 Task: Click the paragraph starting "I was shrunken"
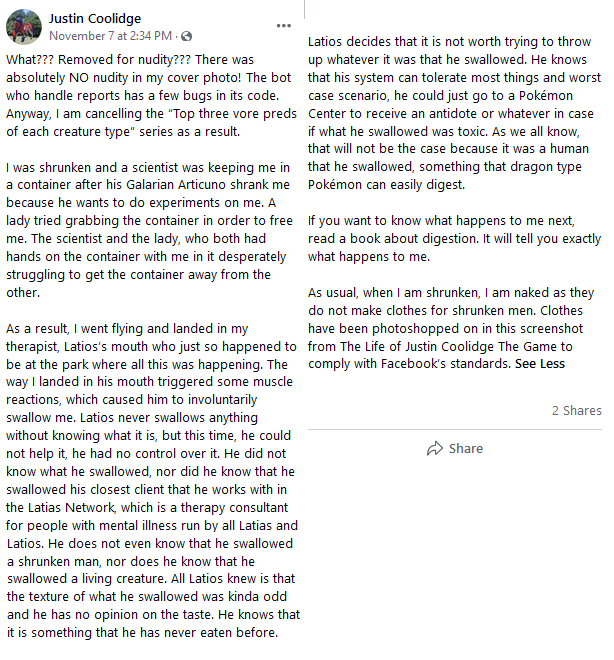click(x=149, y=230)
